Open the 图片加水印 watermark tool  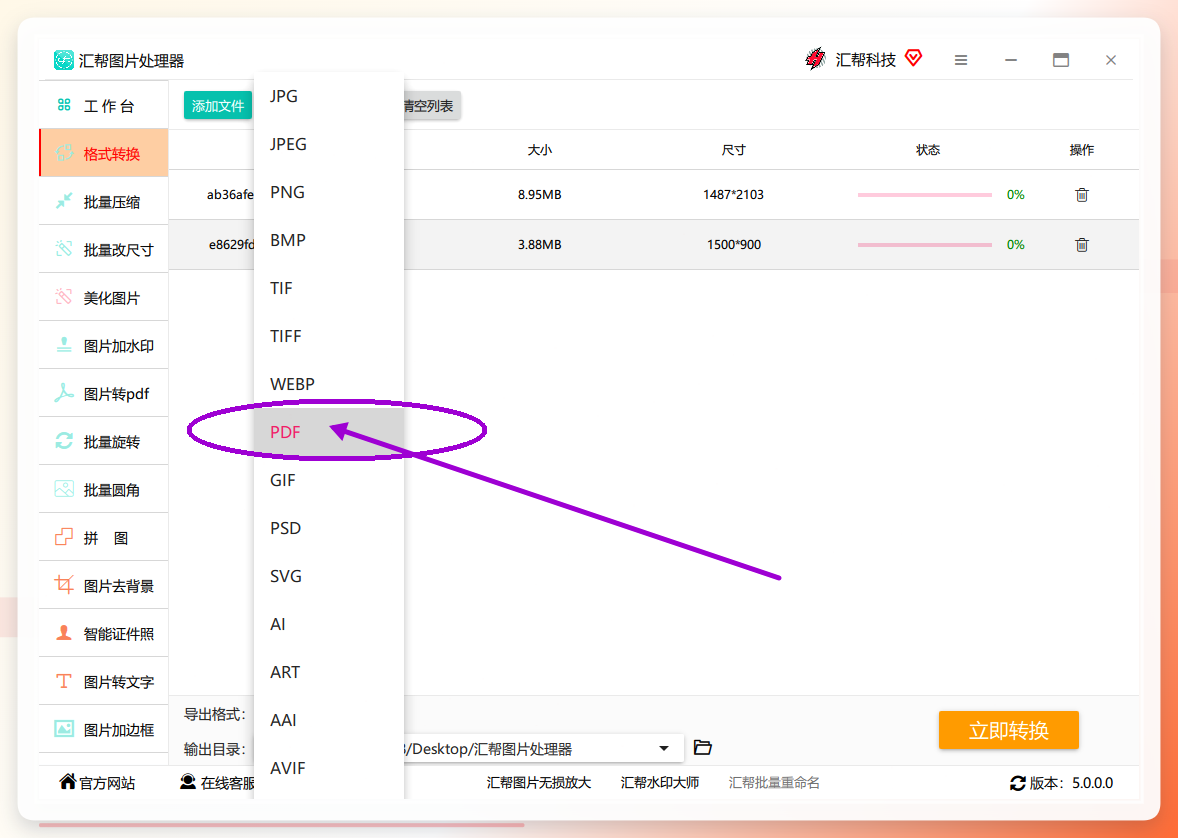point(104,346)
